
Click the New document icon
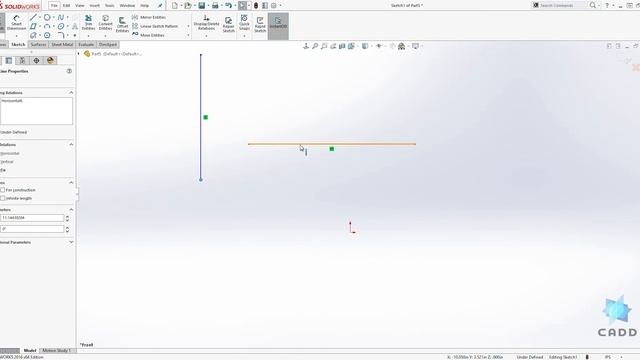click(x=175, y=5)
